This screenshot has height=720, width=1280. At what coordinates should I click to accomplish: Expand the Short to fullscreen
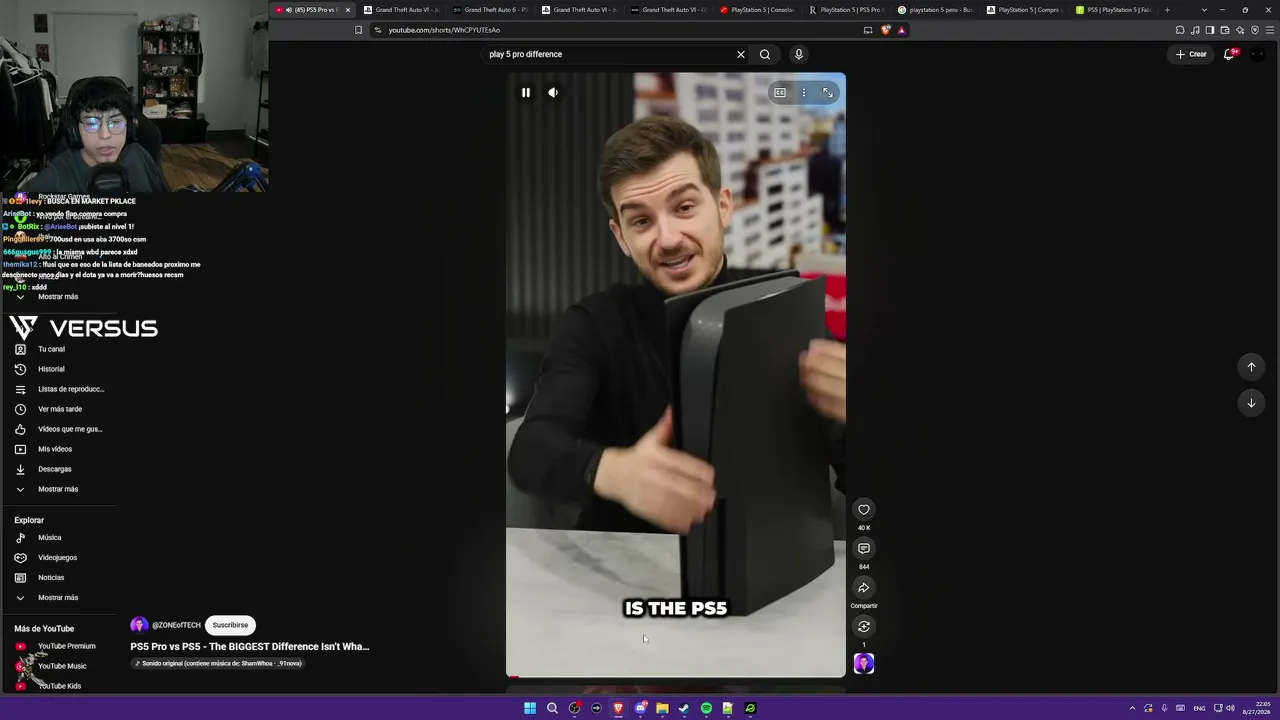coord(828,93)
